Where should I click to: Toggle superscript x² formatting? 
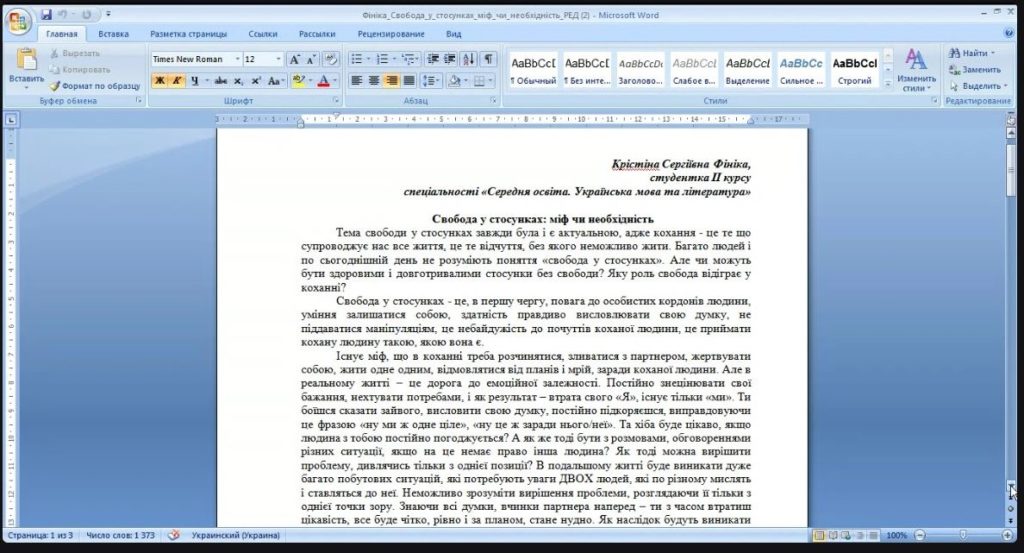255,80
